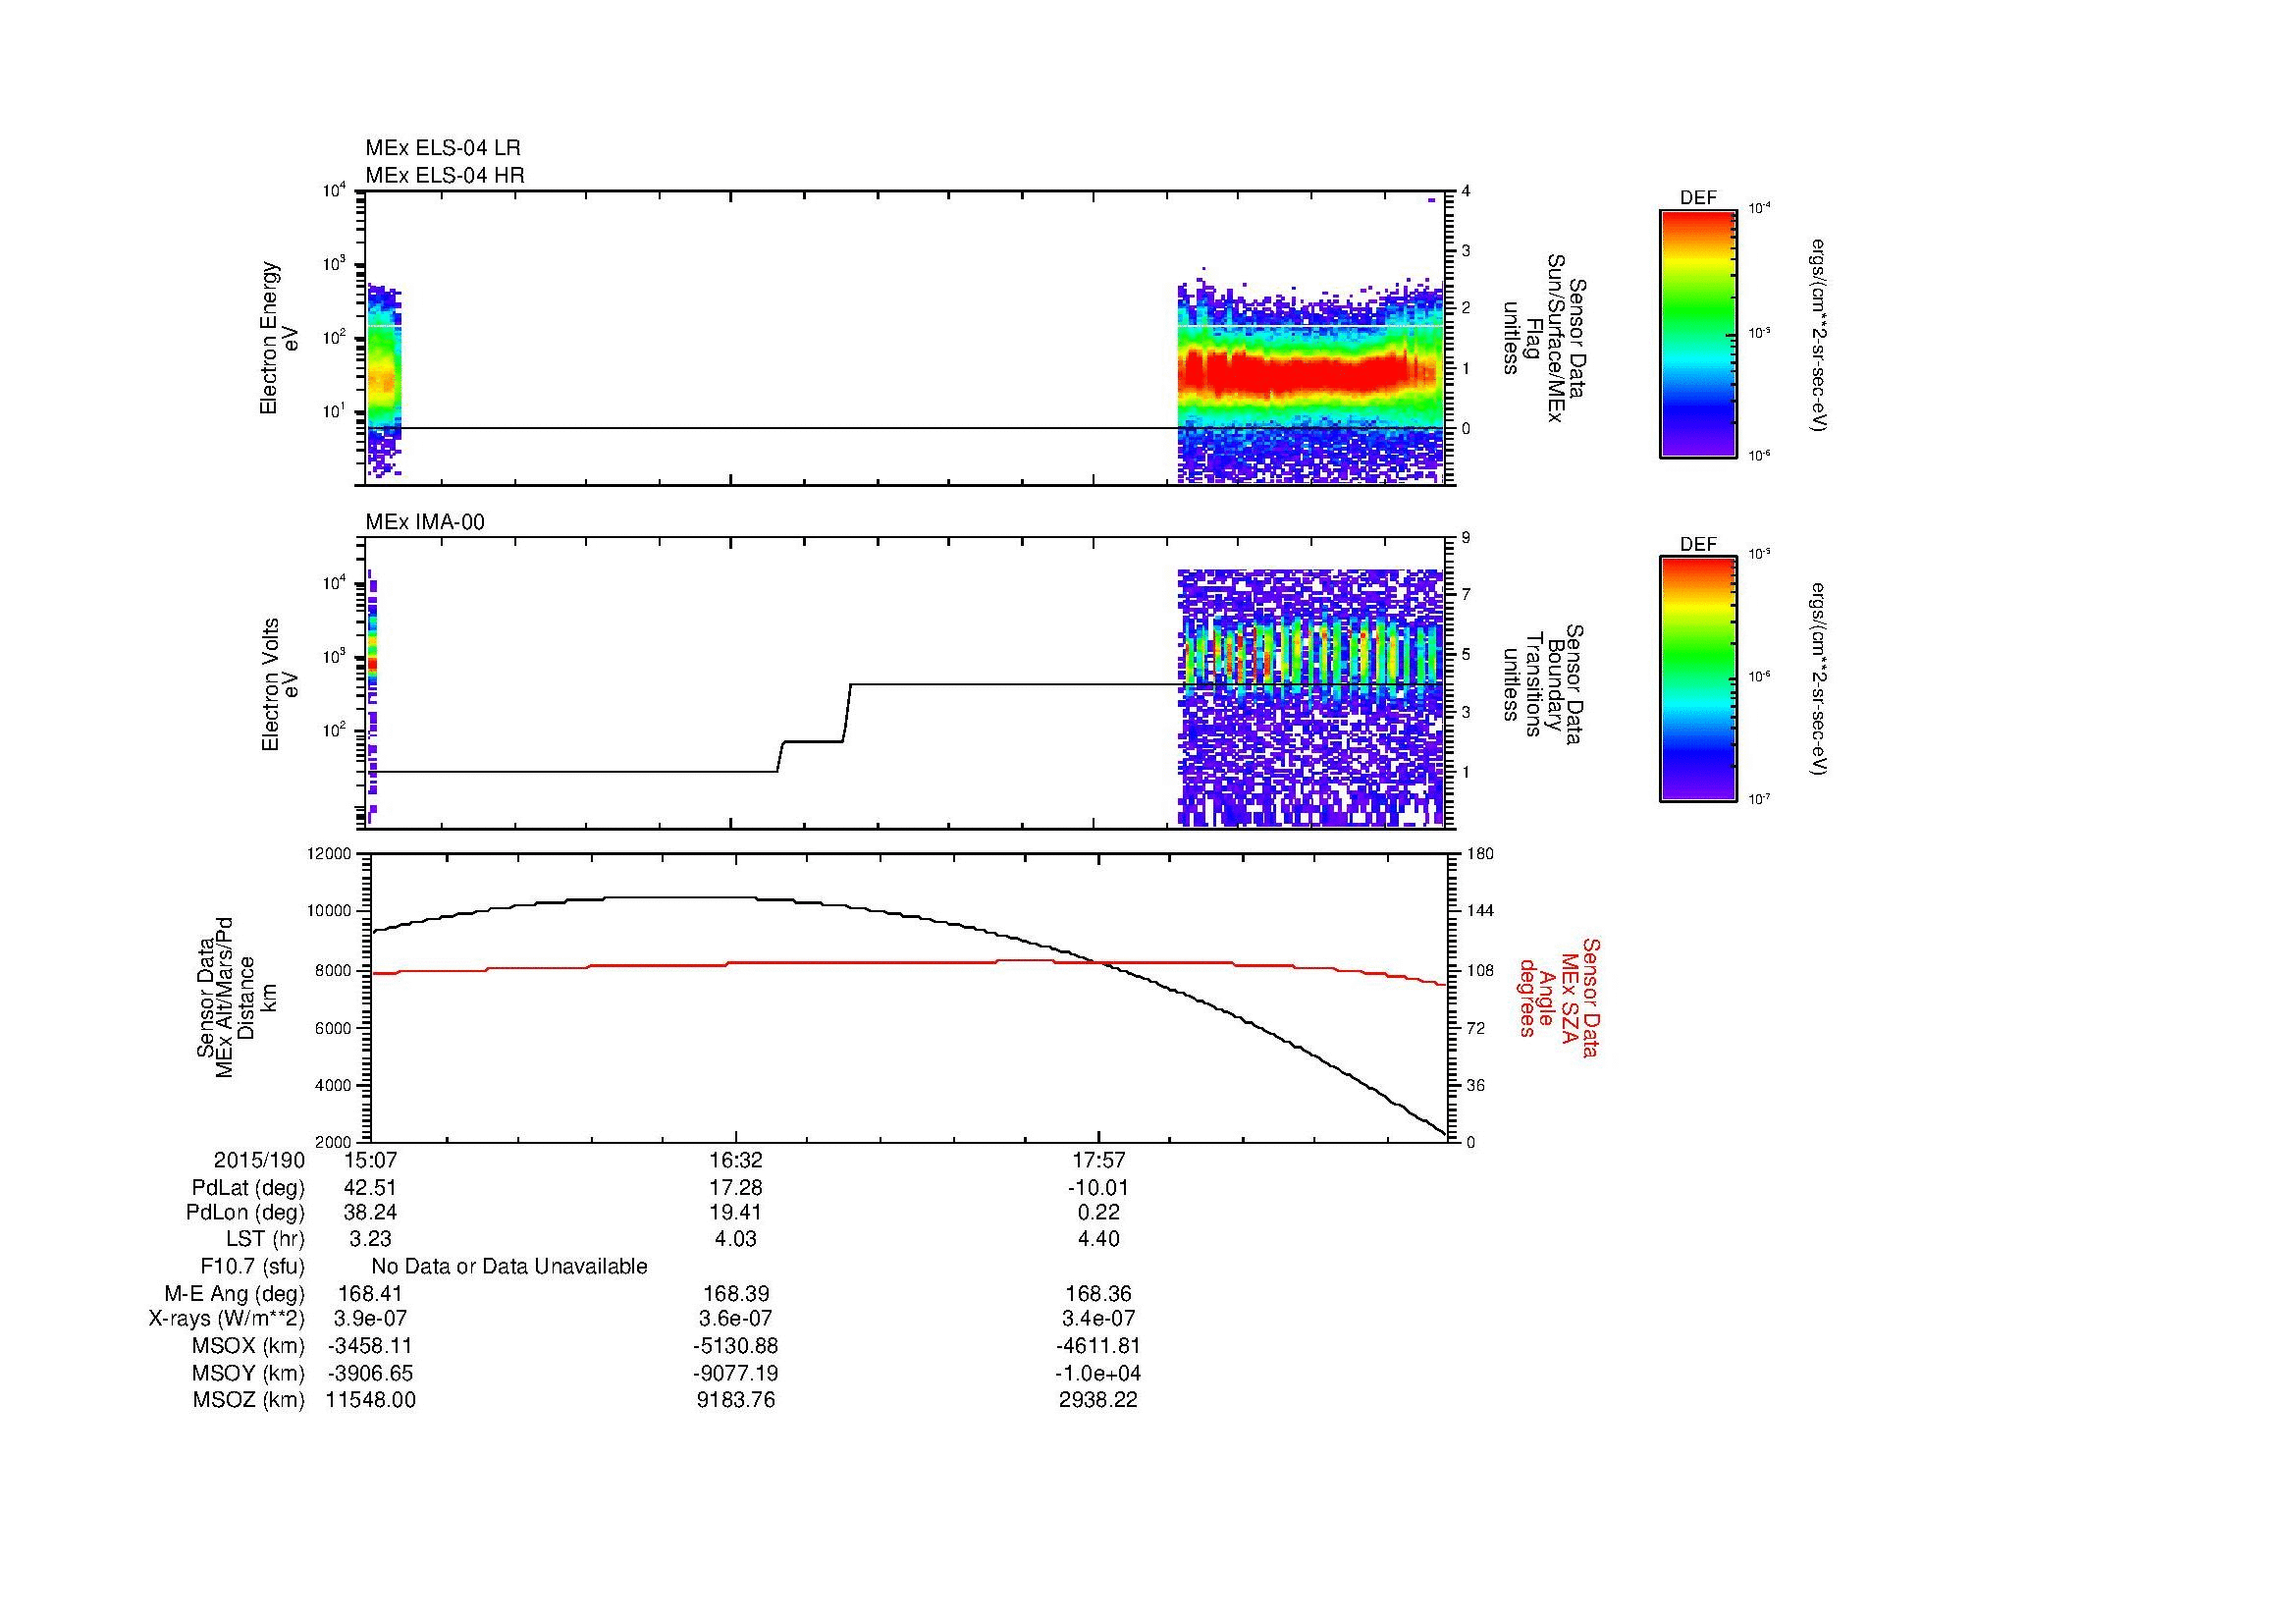Click the red high-flux band in ELS spectrogram
Image resolution: width=2296 pixels, height=1623 pixels.
tap(1310, 375)
